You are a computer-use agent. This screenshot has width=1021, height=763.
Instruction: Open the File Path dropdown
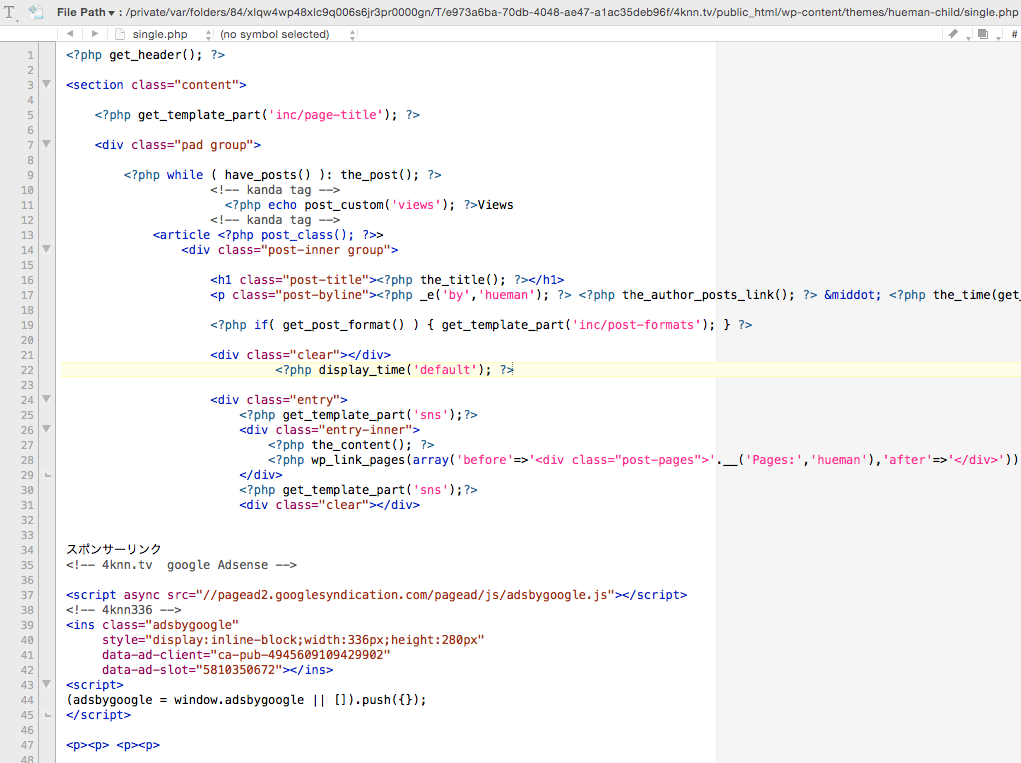click(86, 12)
